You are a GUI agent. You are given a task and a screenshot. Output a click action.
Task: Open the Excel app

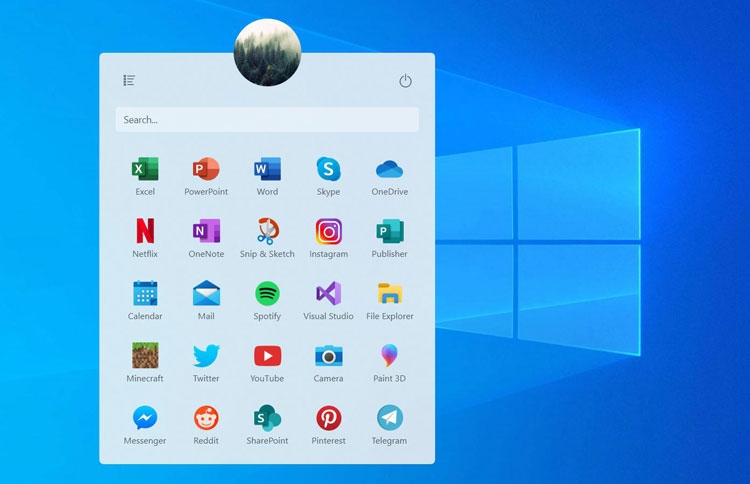pyautogui.click(x=145, y=170)
